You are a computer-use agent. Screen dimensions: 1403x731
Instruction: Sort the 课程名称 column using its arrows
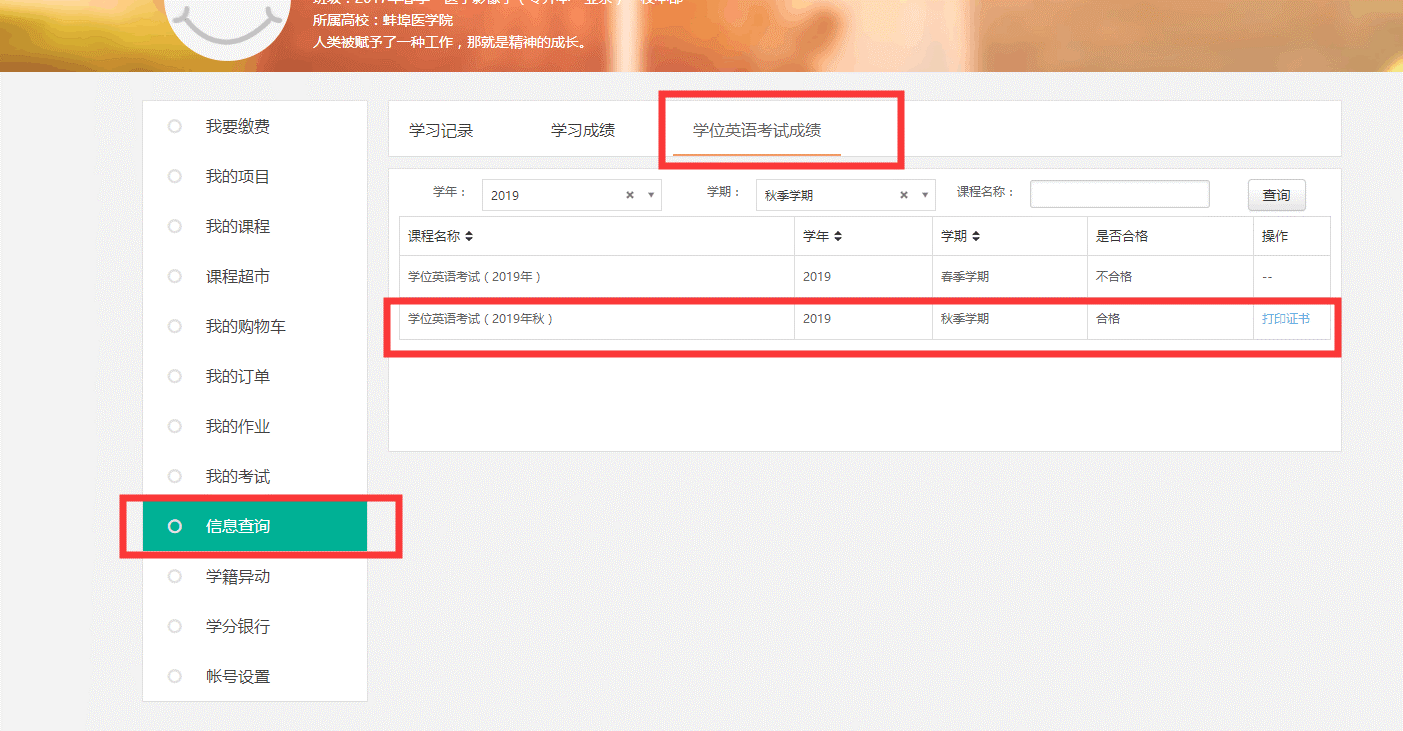pyautogui.click(x=470, y=235)
